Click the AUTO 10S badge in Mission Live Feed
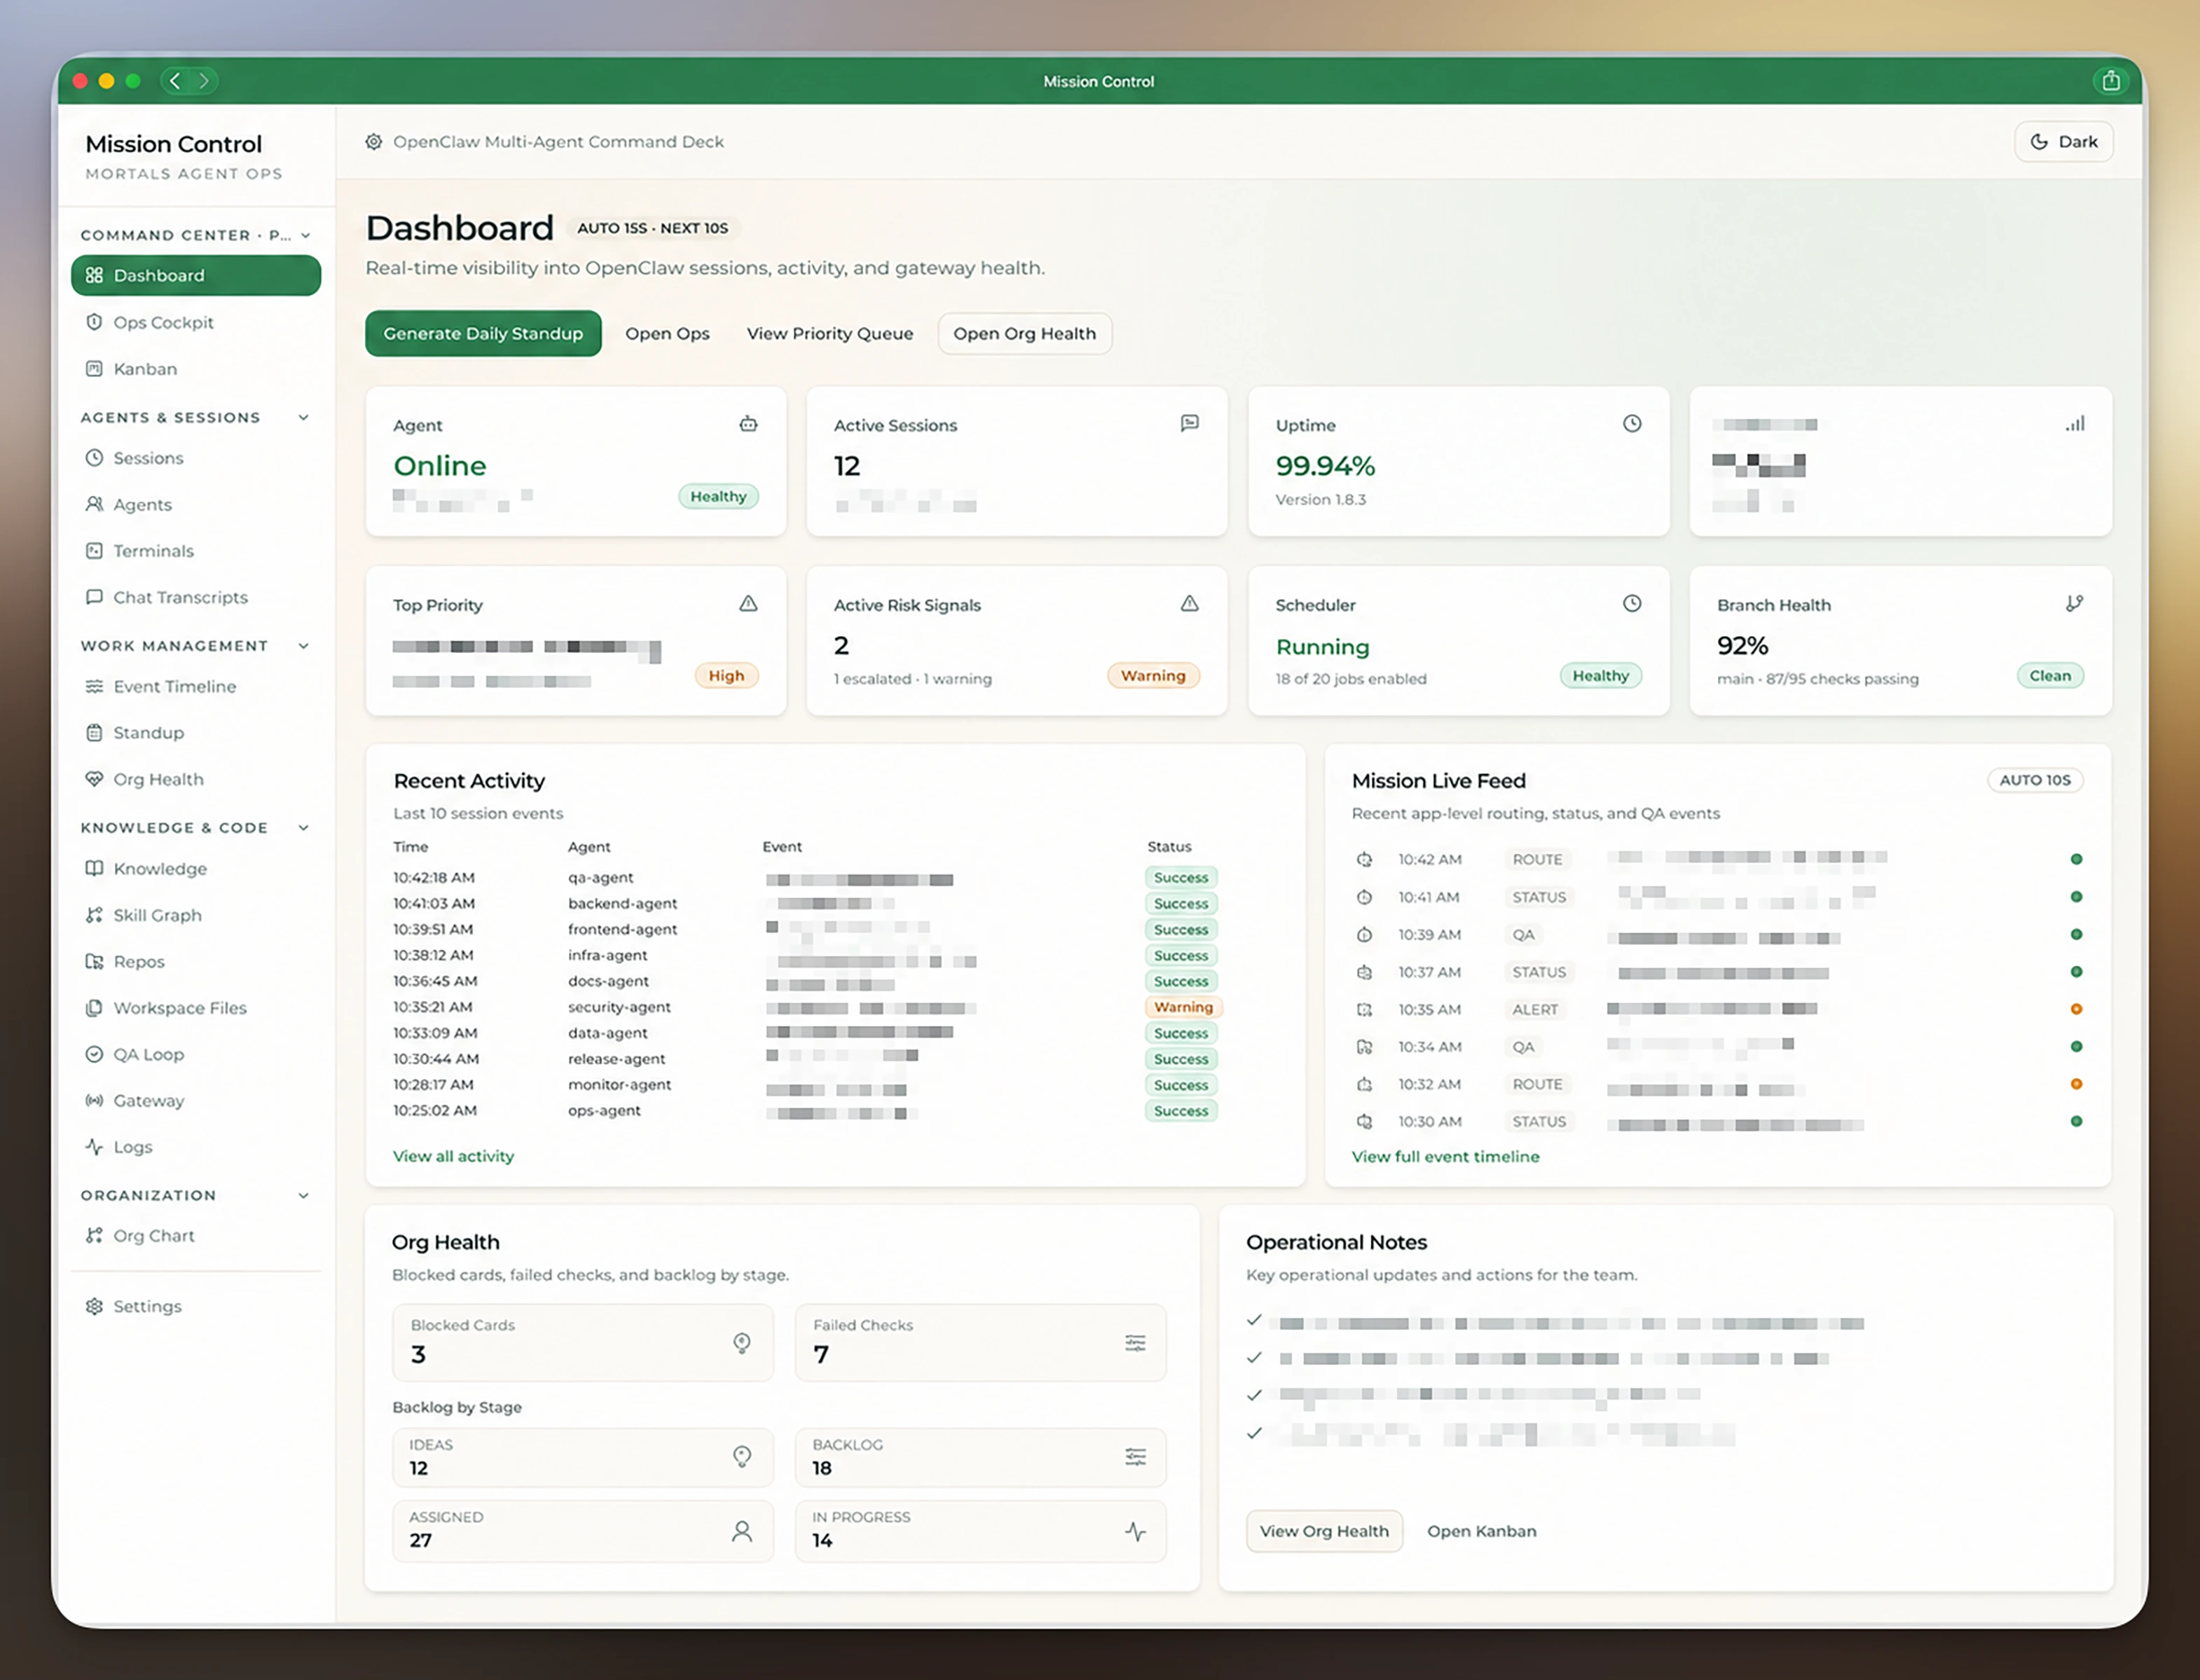Viewport: 2200px width, 1680px height. coord(2035,780)
